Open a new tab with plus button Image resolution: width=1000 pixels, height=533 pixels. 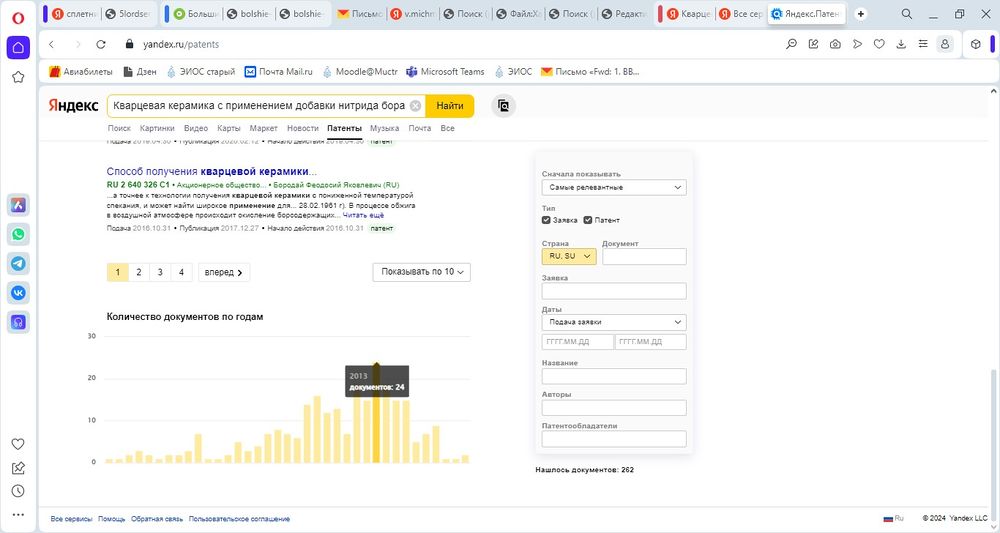click(861, 14)
